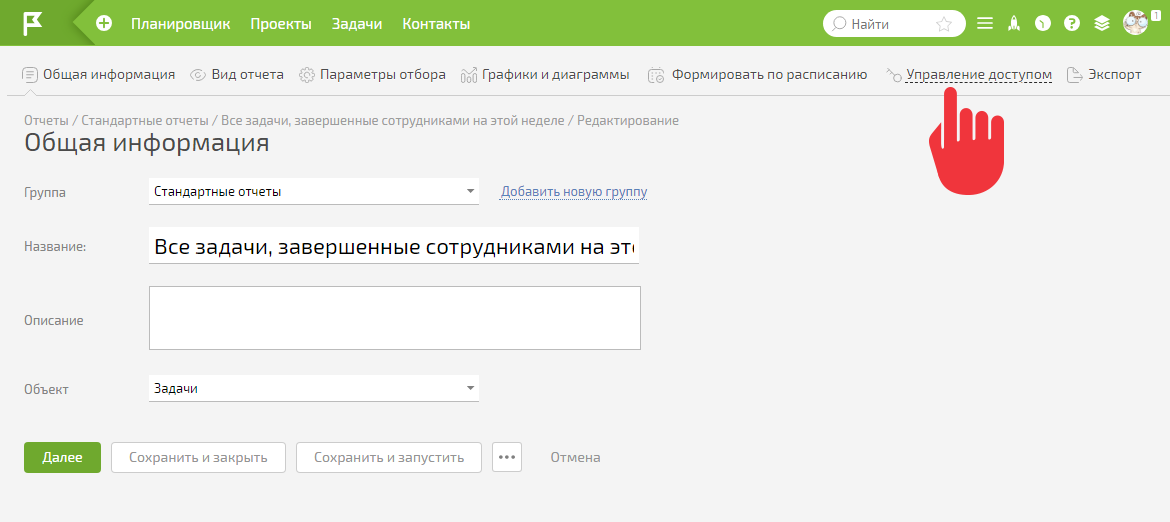Open the Планировщик menu
Viewport: 1170px width, 522px height.
point(181,24)
